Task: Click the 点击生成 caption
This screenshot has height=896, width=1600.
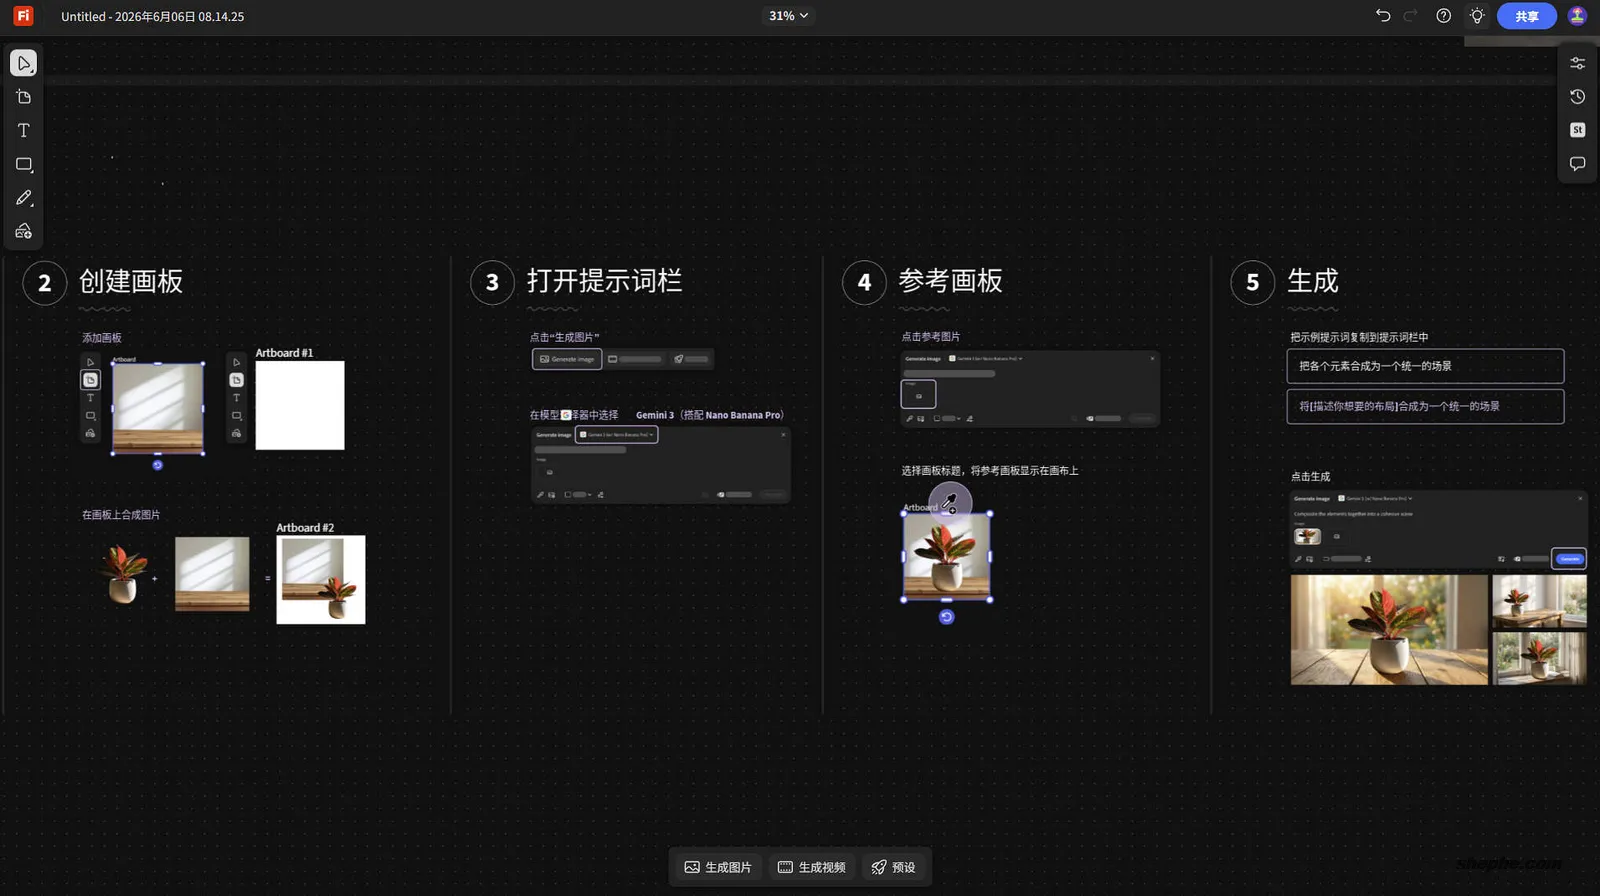Action: point(1310,477)
